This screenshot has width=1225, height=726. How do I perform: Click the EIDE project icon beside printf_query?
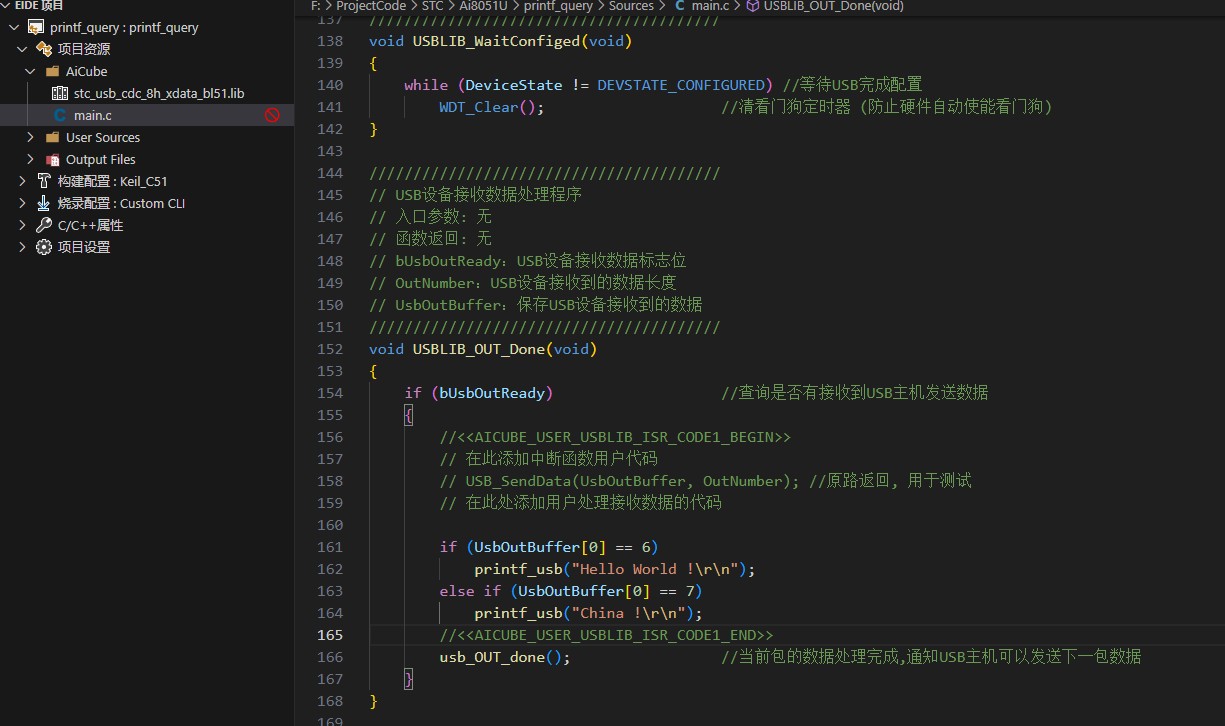pyautogui.click(x=36, y=27)
